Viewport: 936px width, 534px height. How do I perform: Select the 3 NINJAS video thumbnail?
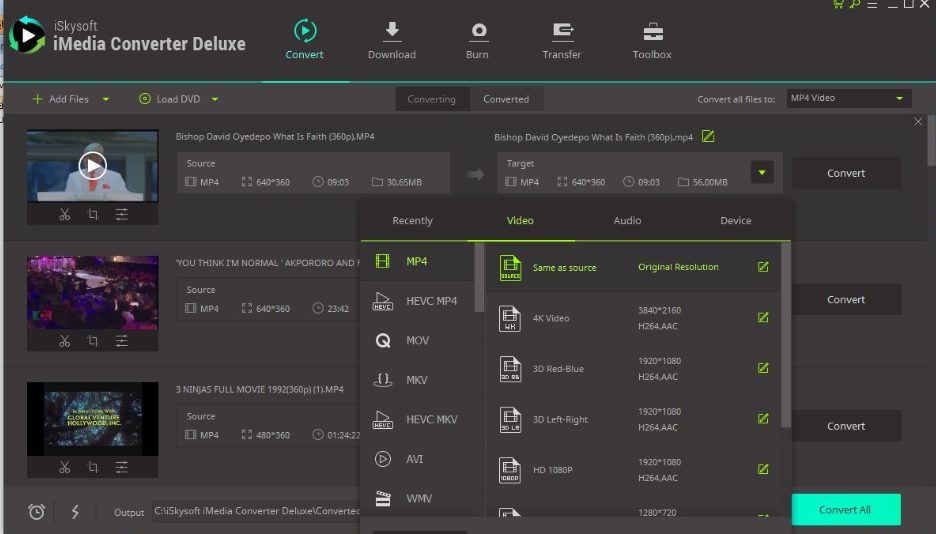pyautogui.click(x=93, y=419)
